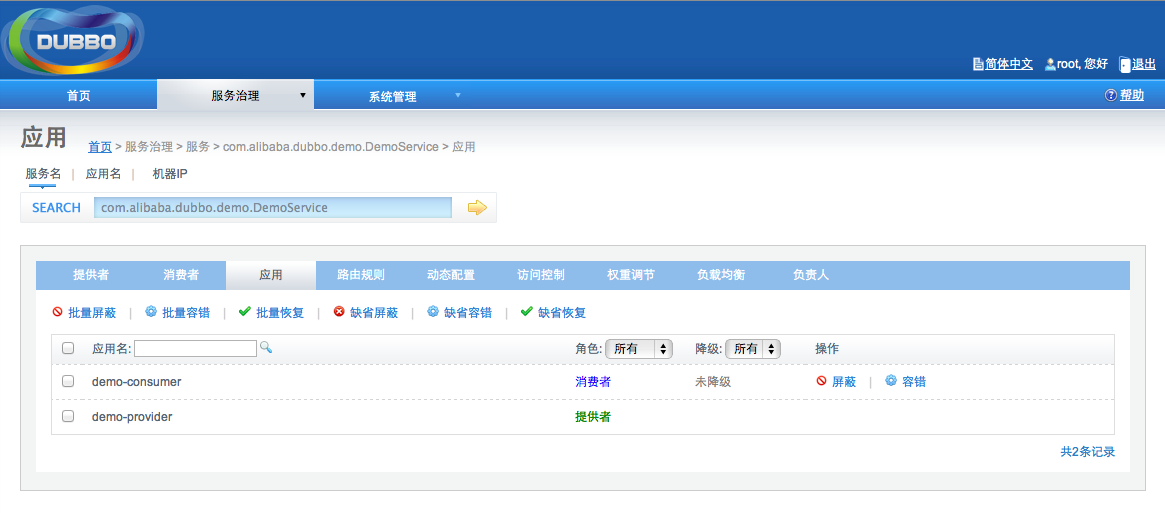The image size is (1165, 513).
Task: Click the red 缺省屏蔽 icon
Action: 339,312
